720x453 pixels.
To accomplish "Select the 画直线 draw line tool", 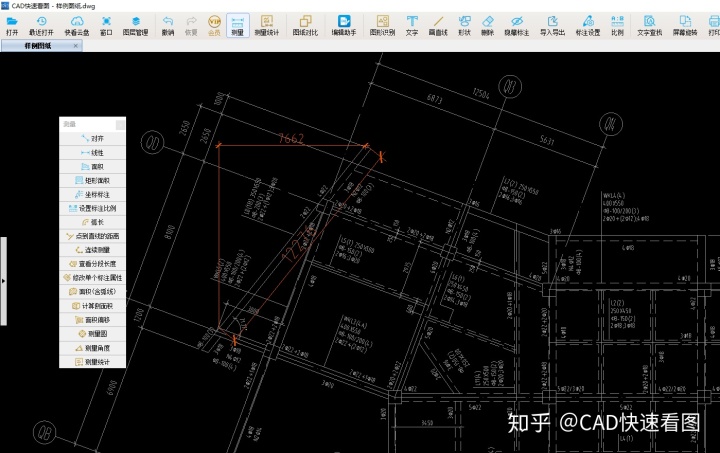I will [438, 26].
